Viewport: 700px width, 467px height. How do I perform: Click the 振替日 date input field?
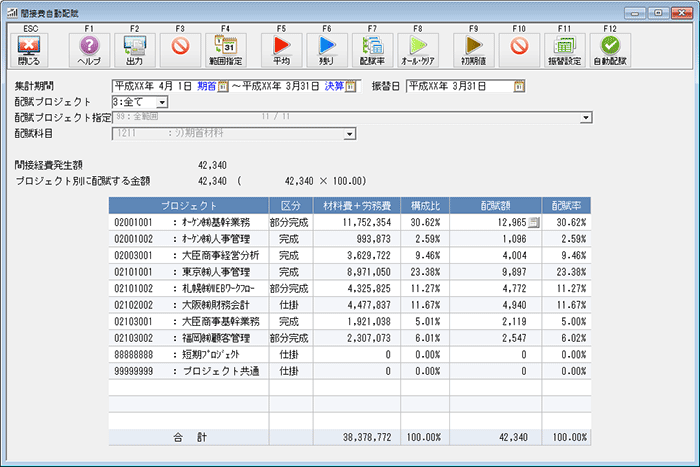pos(466,86)
